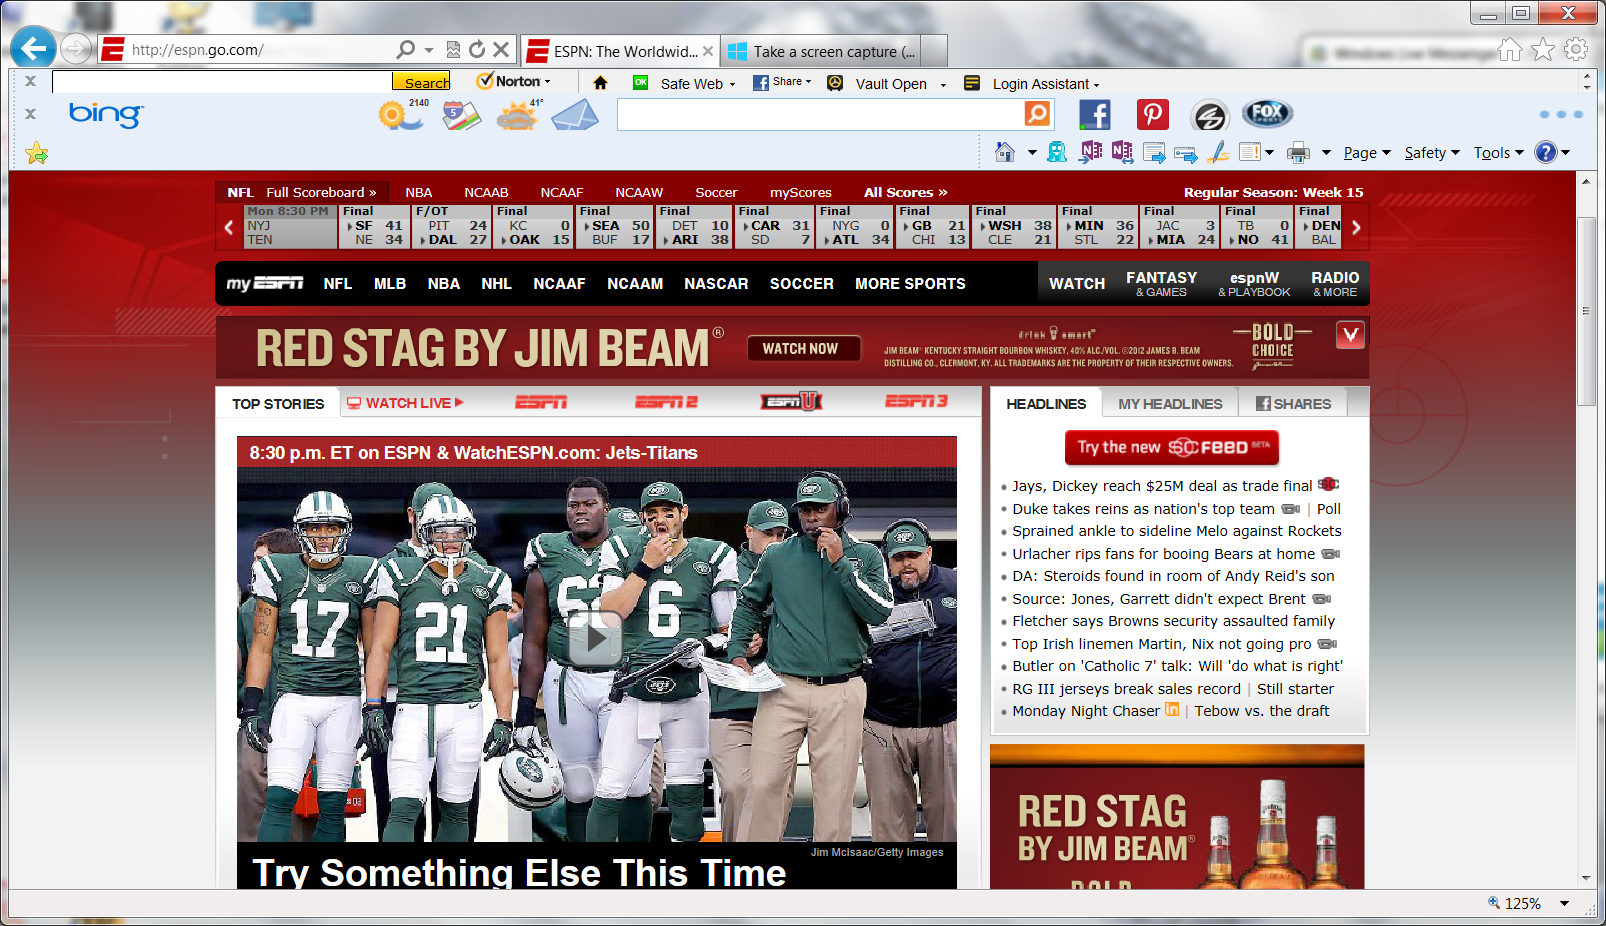Expand the Safety menu dropdown
The image size is (1606, 926).
pyautogui.click(x=1431, y=153)
